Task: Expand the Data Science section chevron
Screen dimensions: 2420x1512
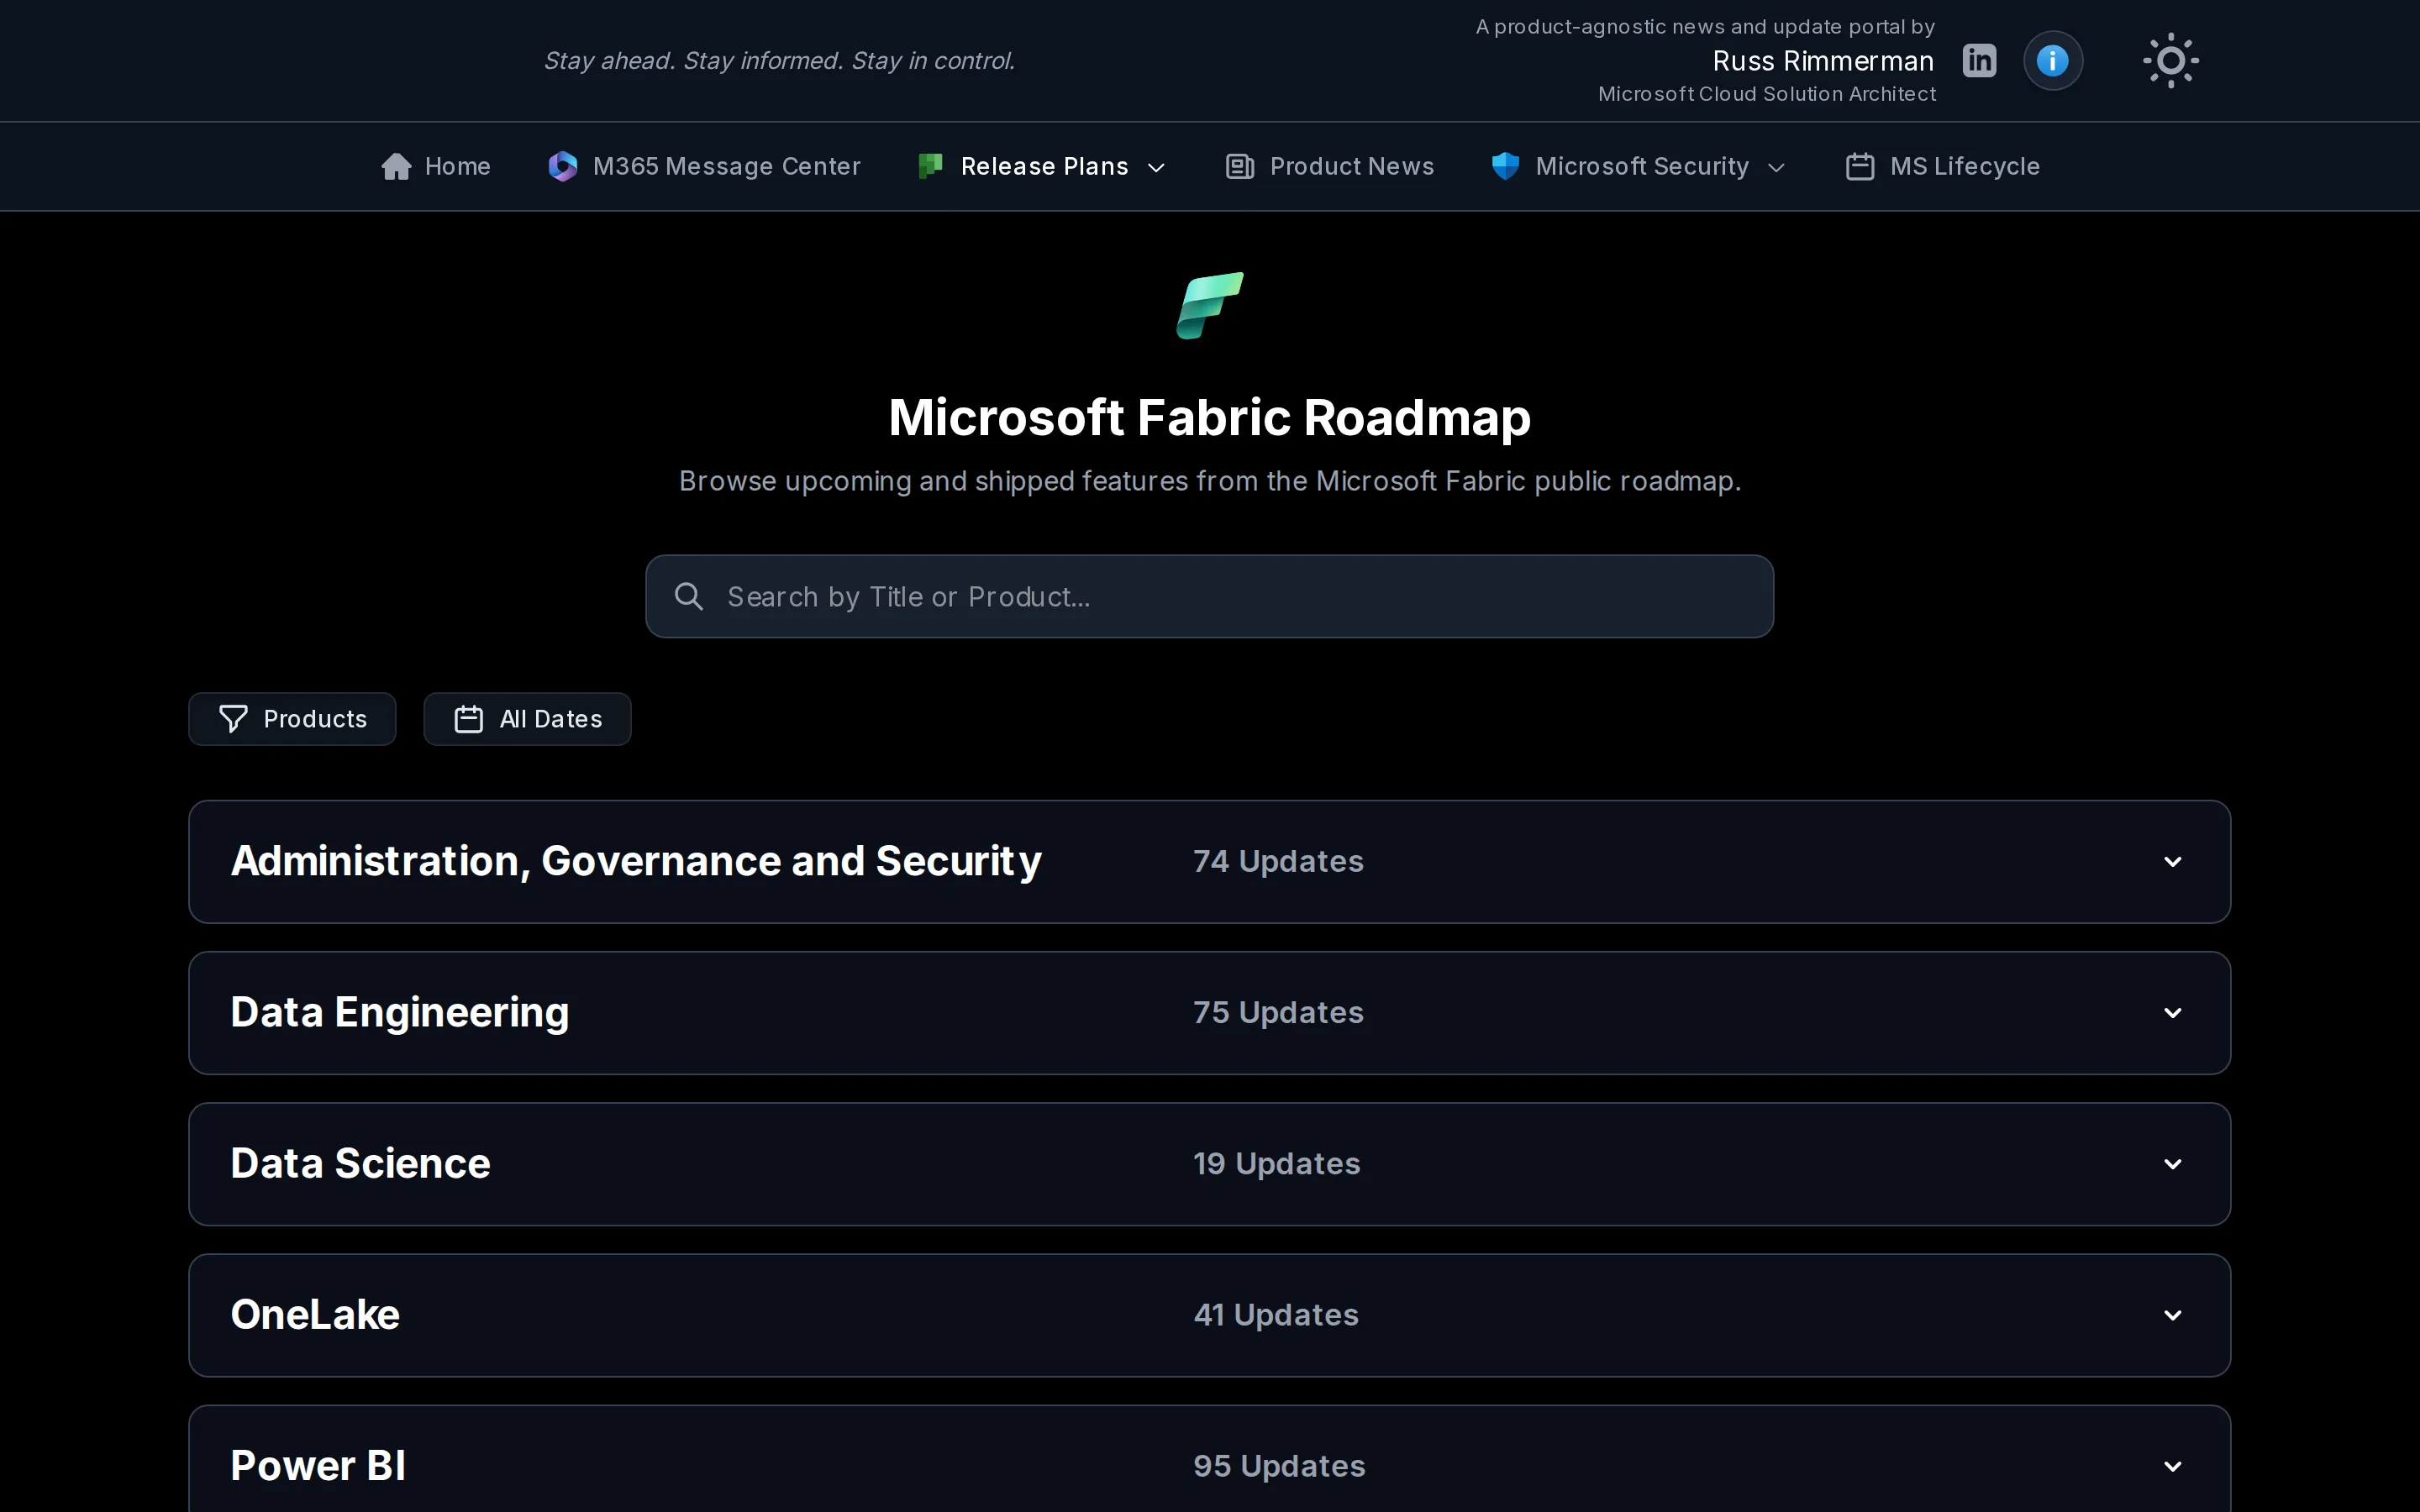Action: [x=2172, y=1164]
